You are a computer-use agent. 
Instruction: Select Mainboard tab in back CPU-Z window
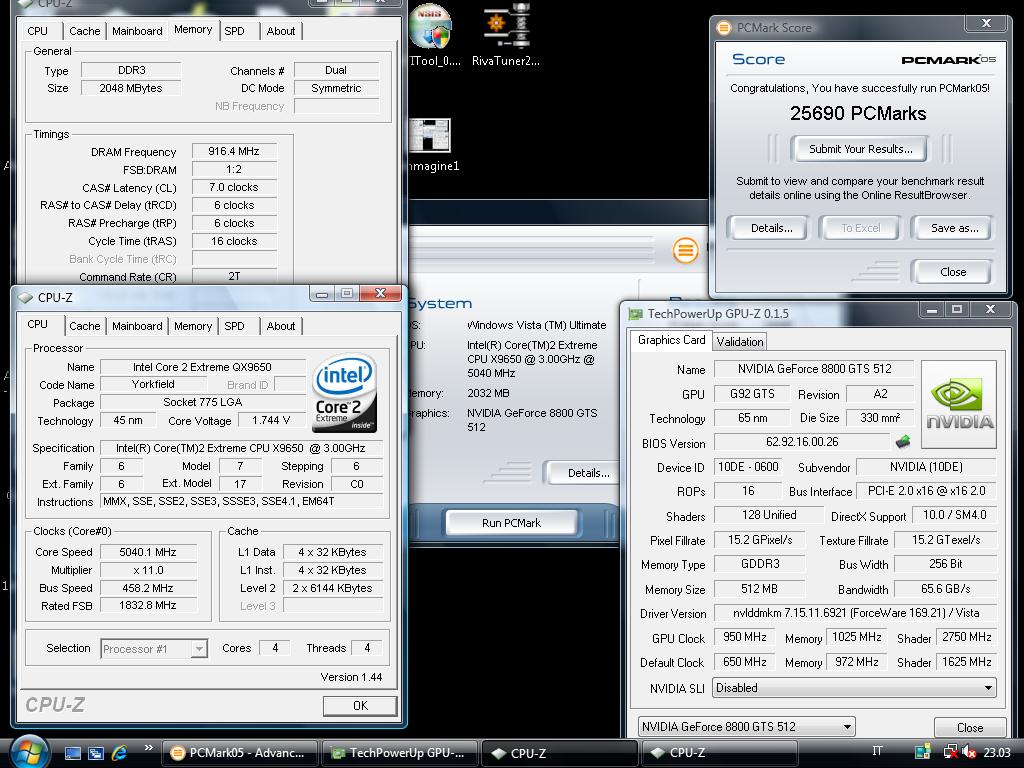pyautogui.click(x=137, y=31)
